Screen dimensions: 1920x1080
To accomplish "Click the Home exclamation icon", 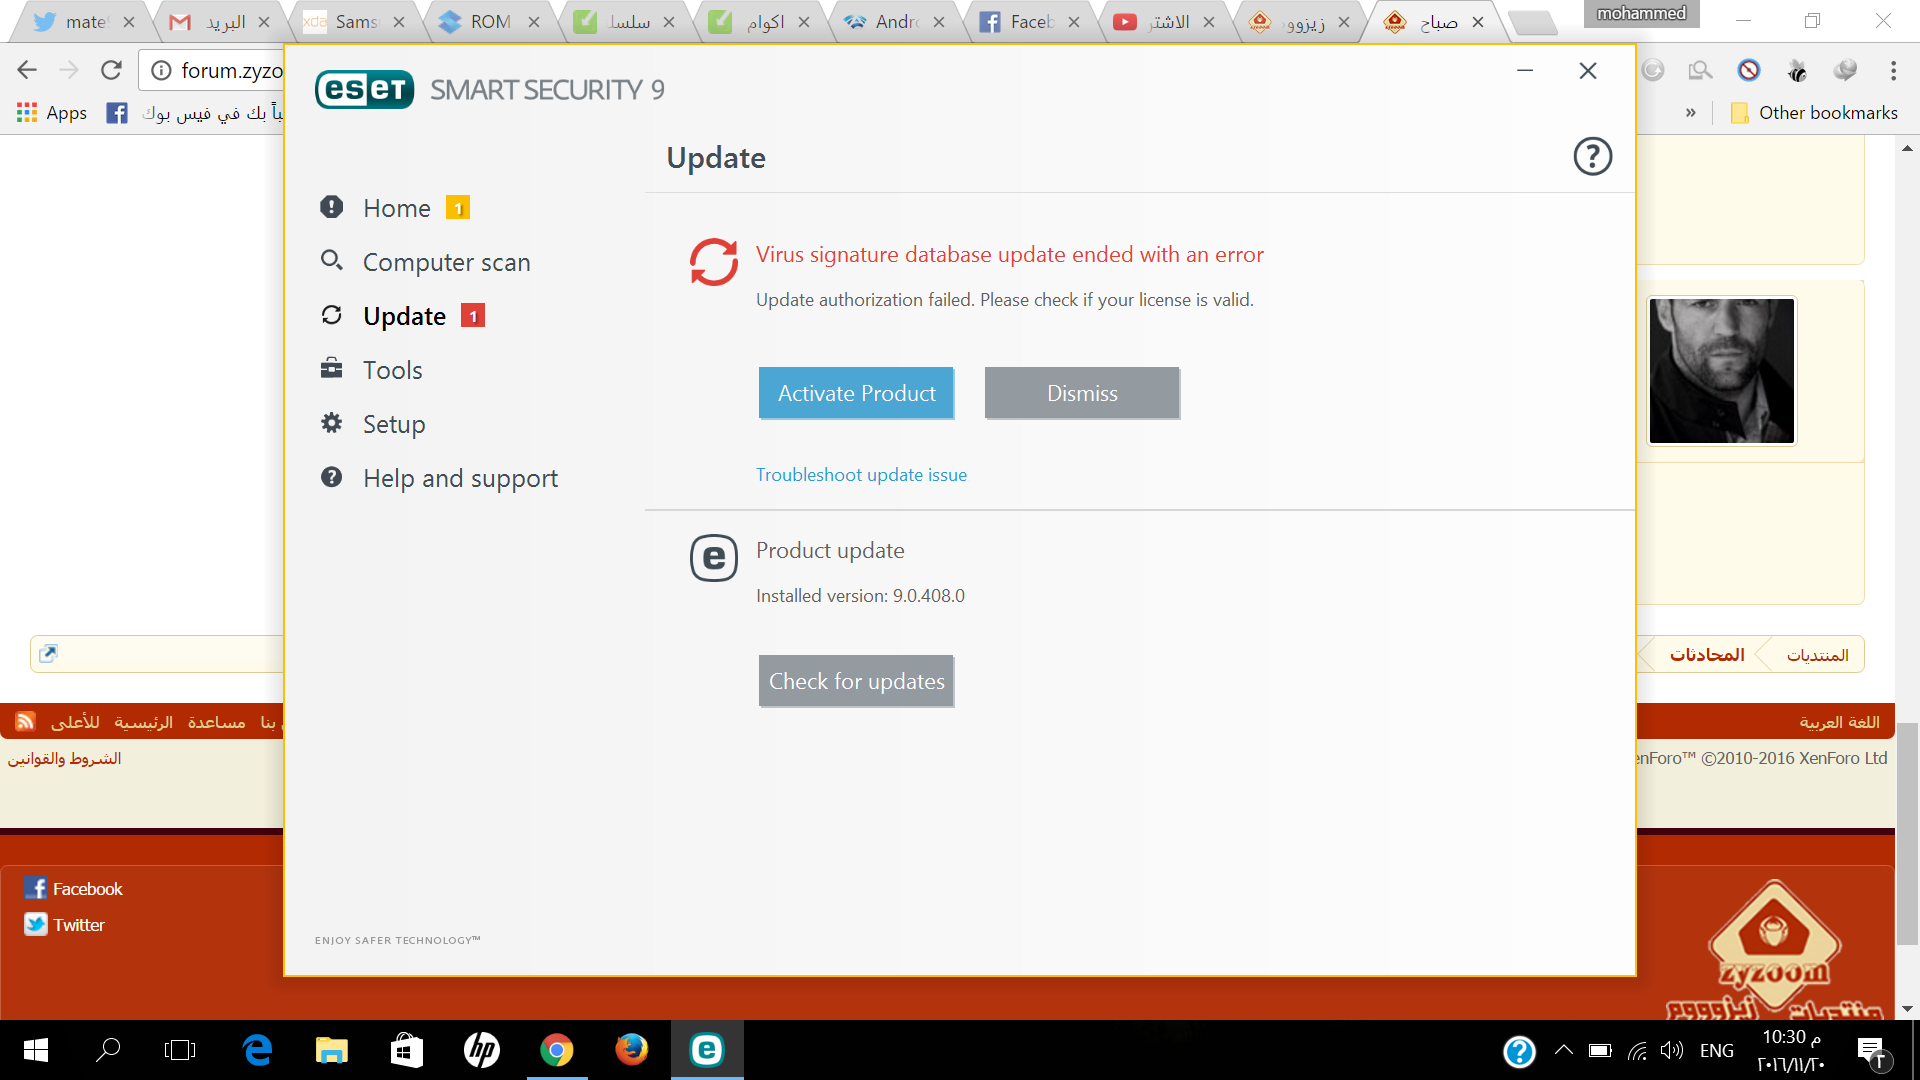I will coord(331,206).
